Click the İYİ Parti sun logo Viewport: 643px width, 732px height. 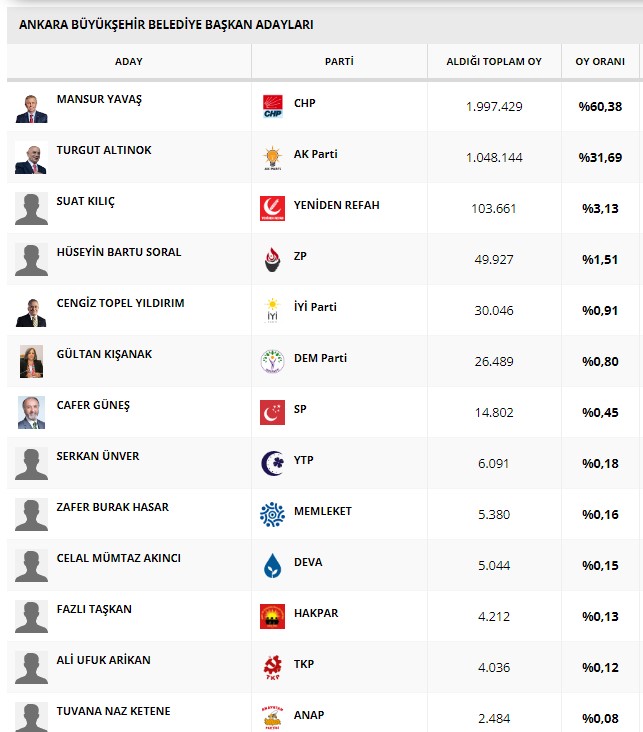click(x=272, y=310)
